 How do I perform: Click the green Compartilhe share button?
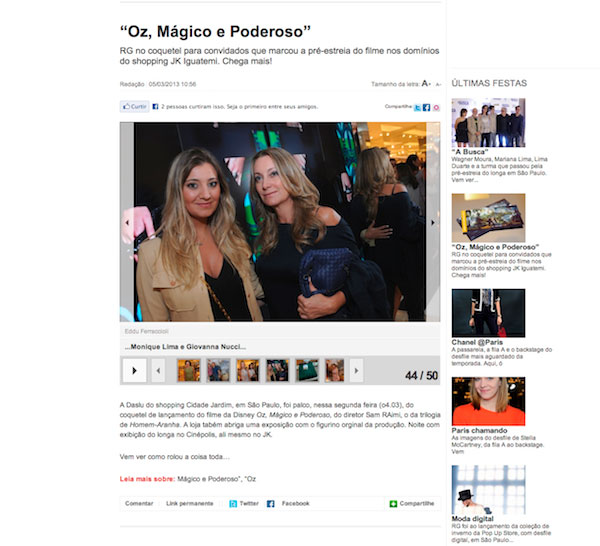(x=412, y=504)
